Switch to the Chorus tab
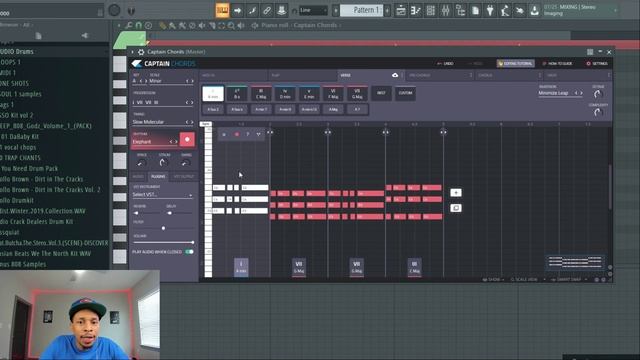The width and height of the screenshot is (640, 360). tap(509, 75)
